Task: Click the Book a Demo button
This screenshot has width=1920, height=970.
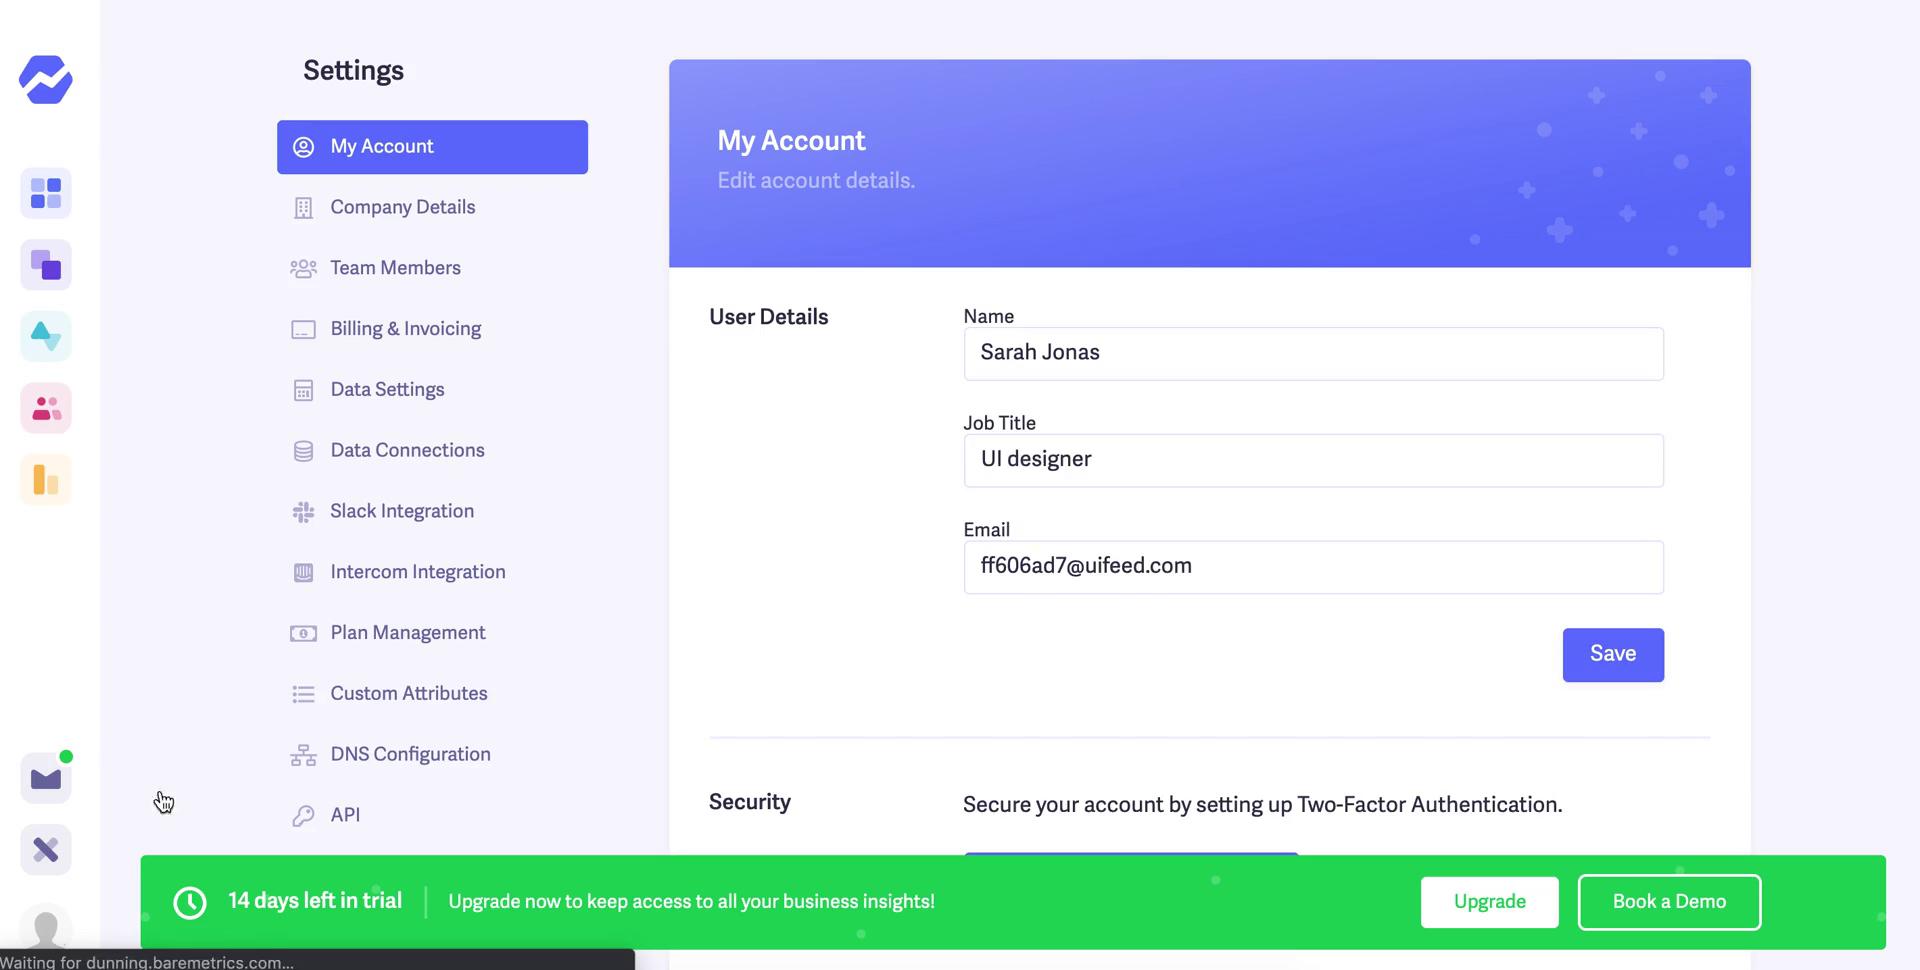Action: 1669,902
